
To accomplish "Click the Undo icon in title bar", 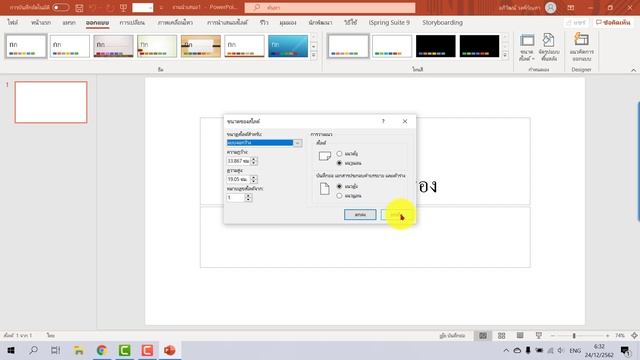I will point(93,8).
